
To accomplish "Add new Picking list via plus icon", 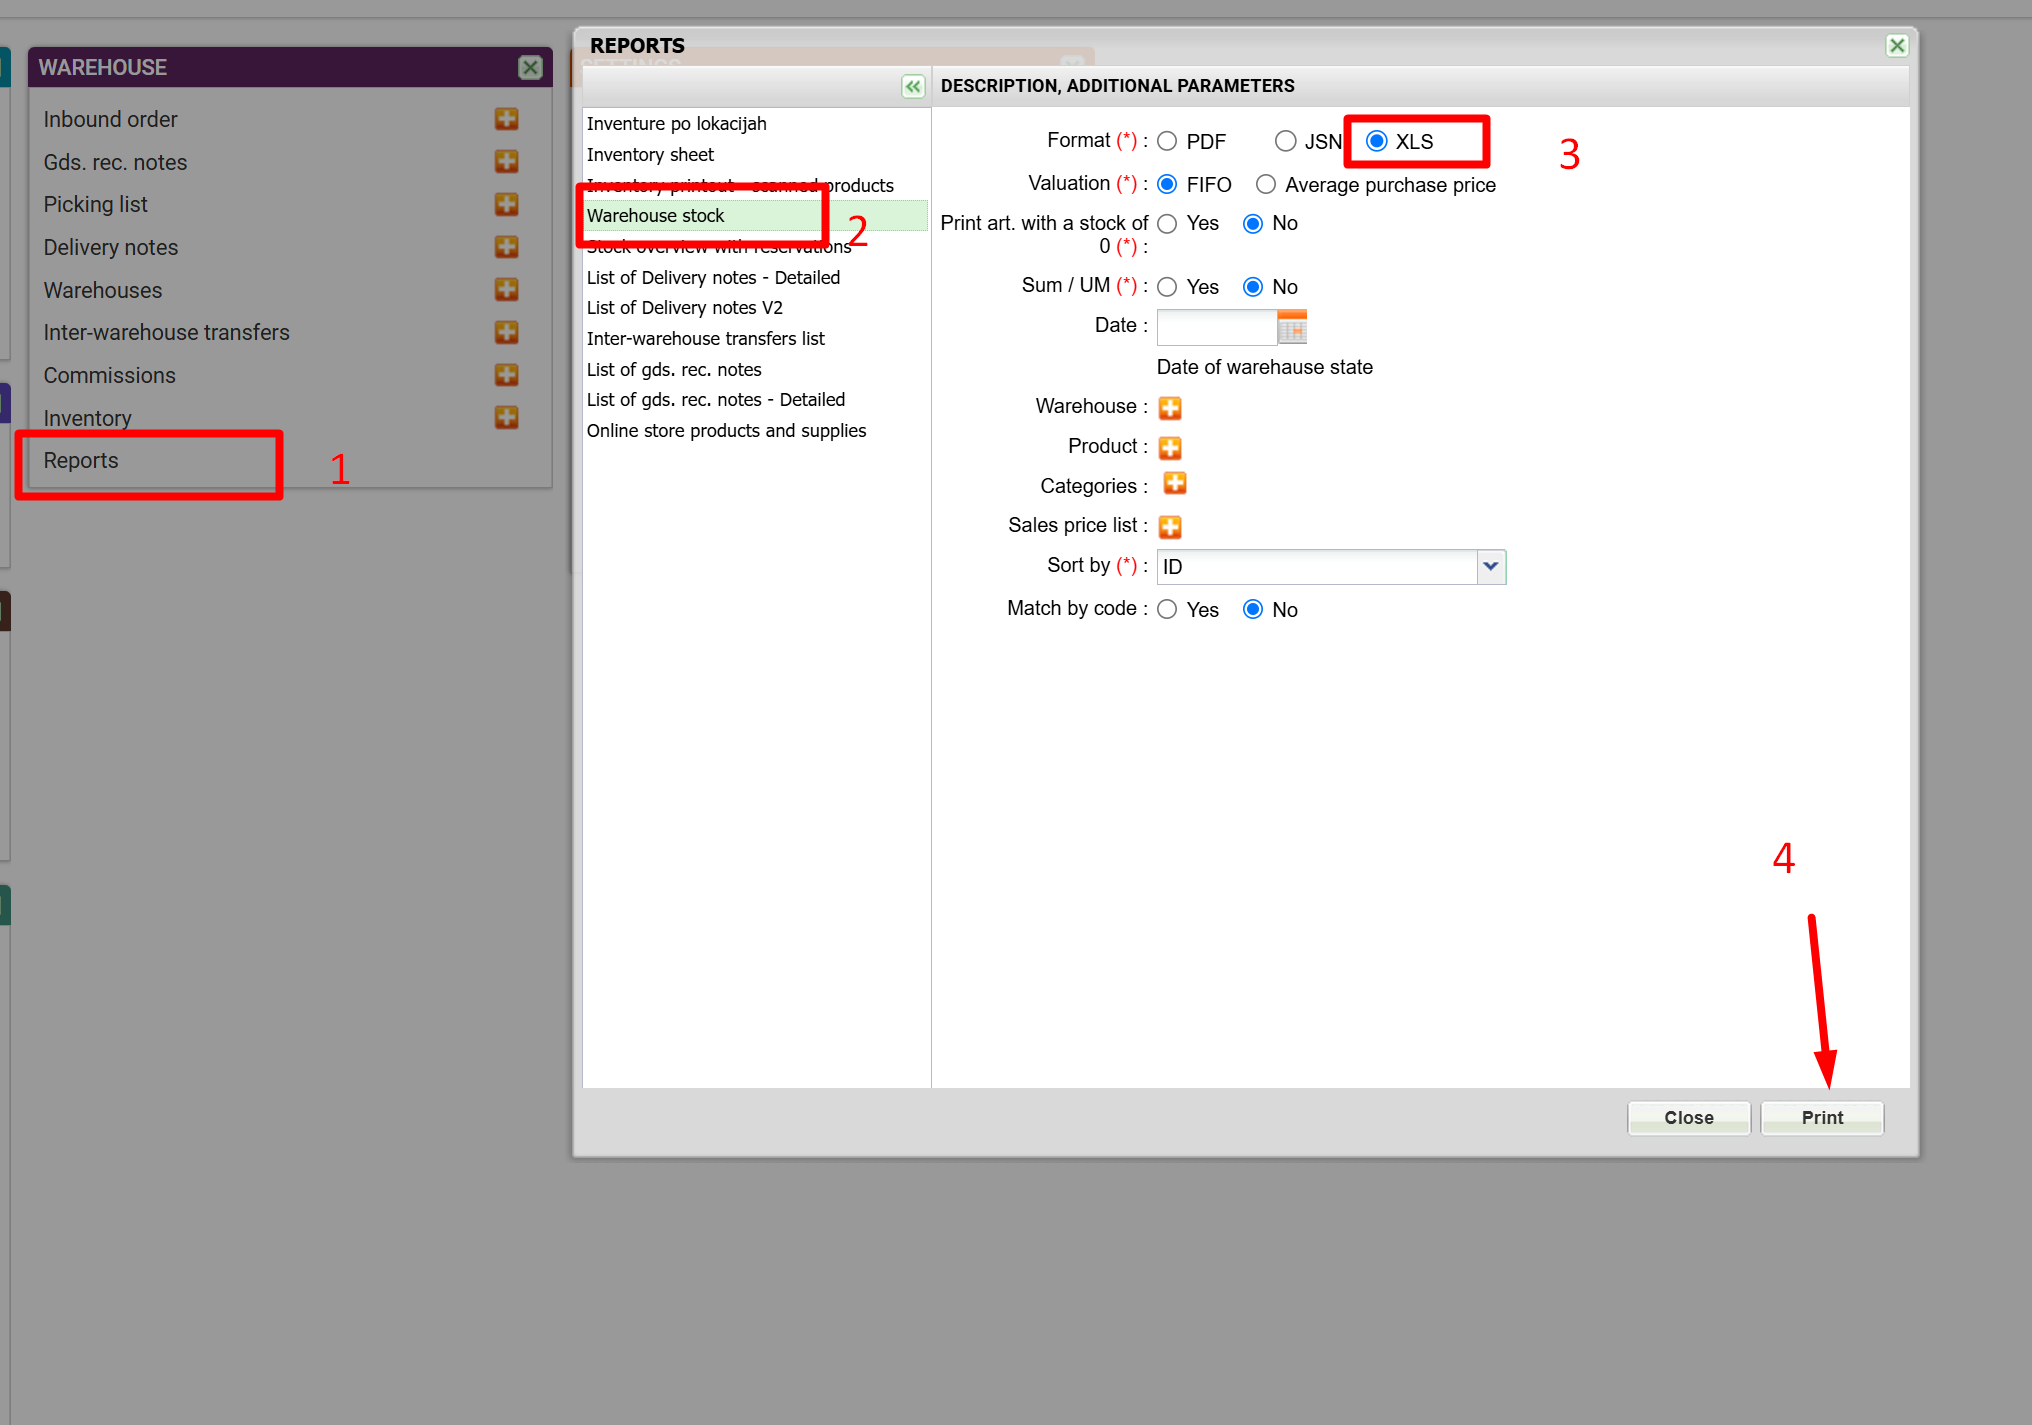I will [x=506, y=204].
